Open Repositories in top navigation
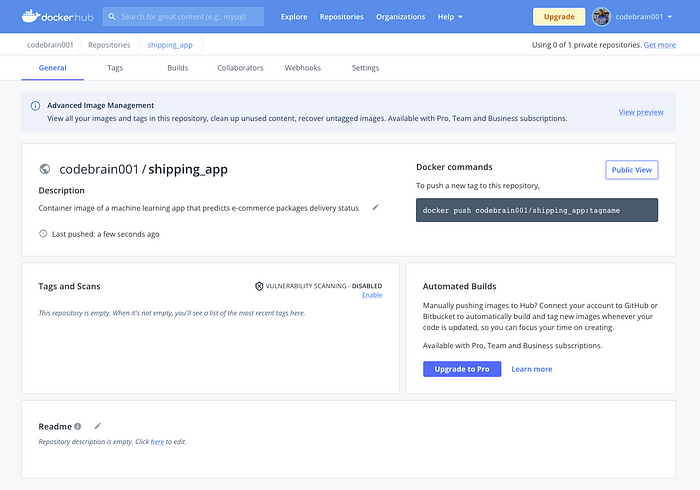This screenshot has height=490, width=700. (x=342, y=17)
